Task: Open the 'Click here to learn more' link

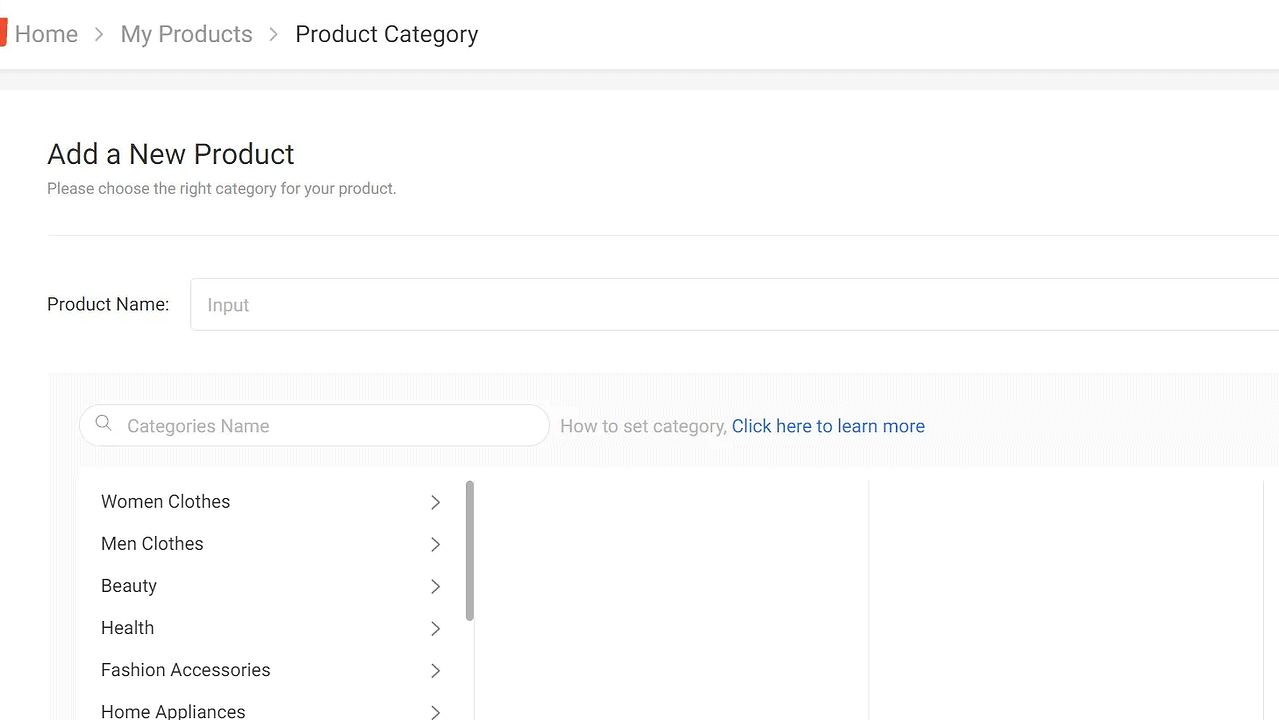Action: [x=828, y=426]
